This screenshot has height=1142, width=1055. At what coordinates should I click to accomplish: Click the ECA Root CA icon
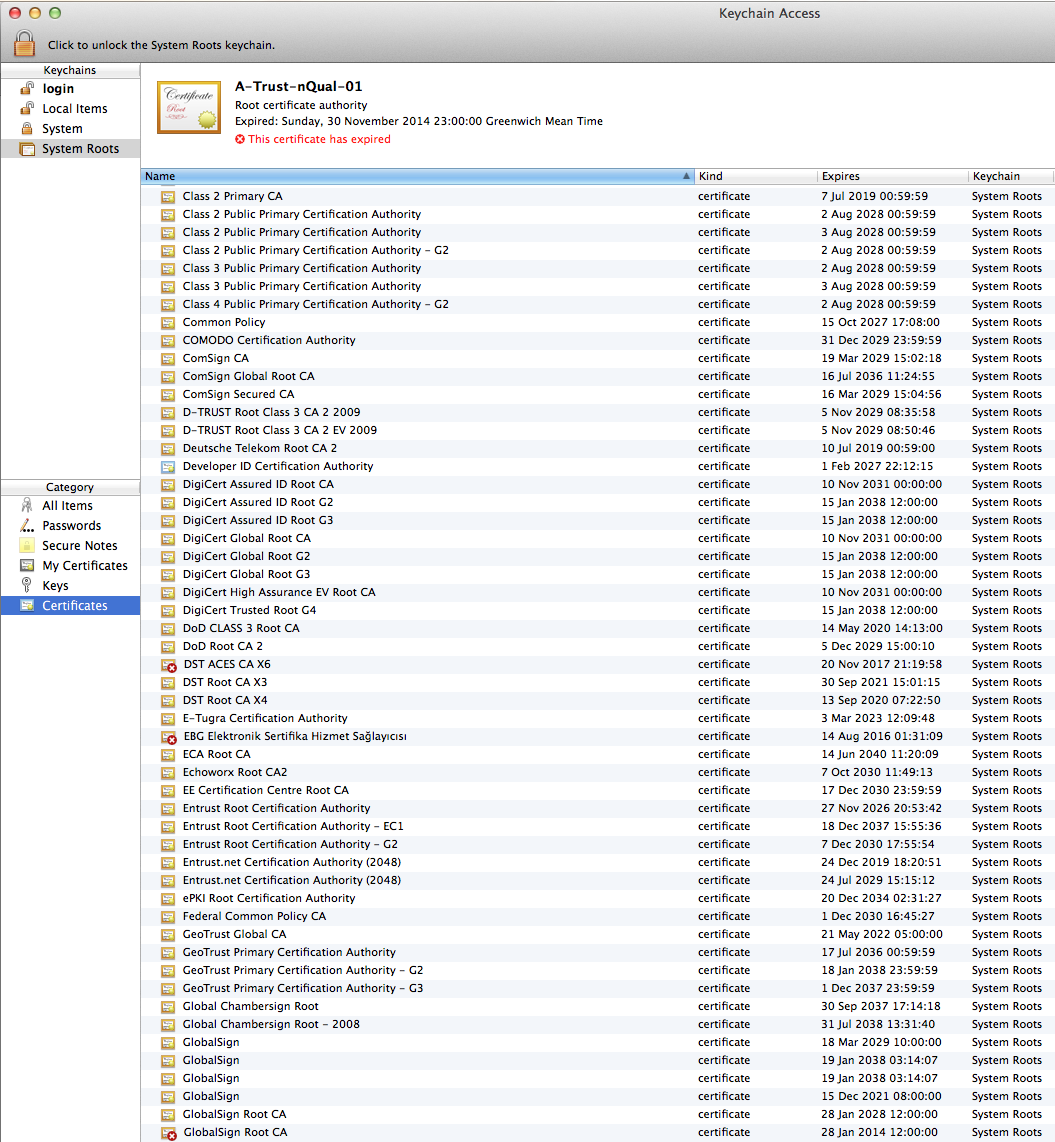(167, 755)
